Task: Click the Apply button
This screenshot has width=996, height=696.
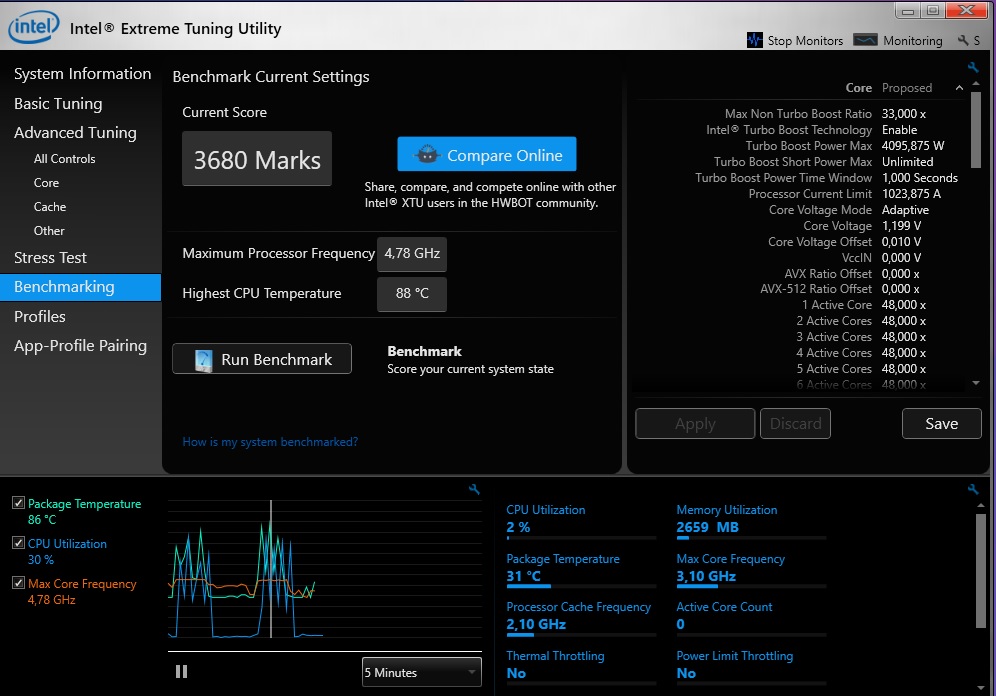Action: click(695, 424)
